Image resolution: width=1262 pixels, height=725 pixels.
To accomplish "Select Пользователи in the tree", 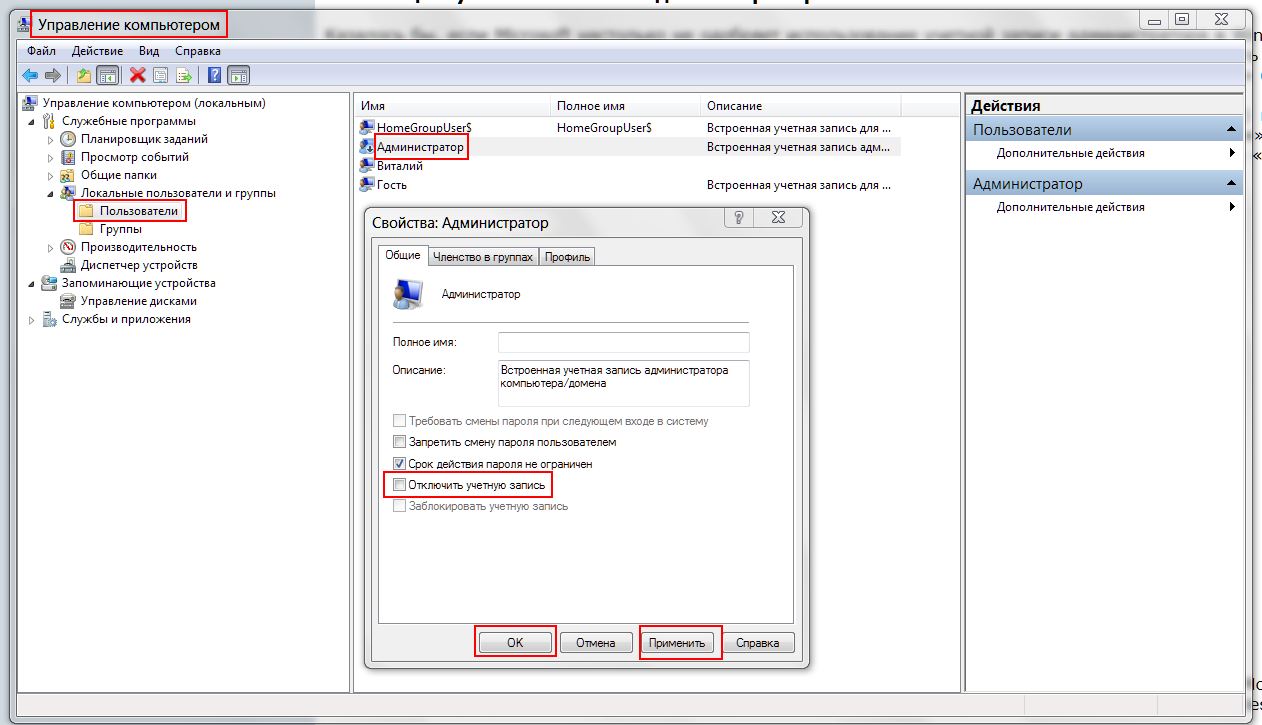I will [x=138, y=211].
